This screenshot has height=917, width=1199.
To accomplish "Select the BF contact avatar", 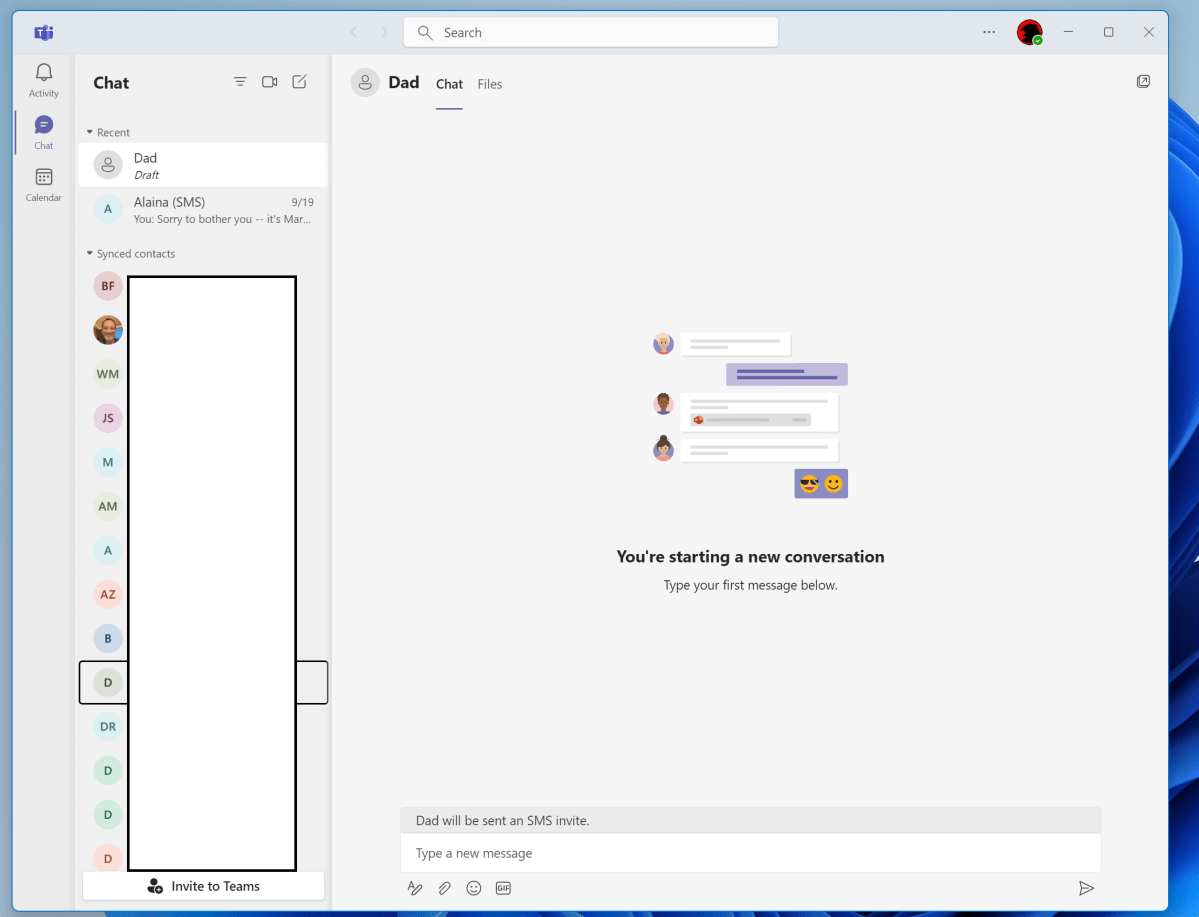I will (108, 286).
